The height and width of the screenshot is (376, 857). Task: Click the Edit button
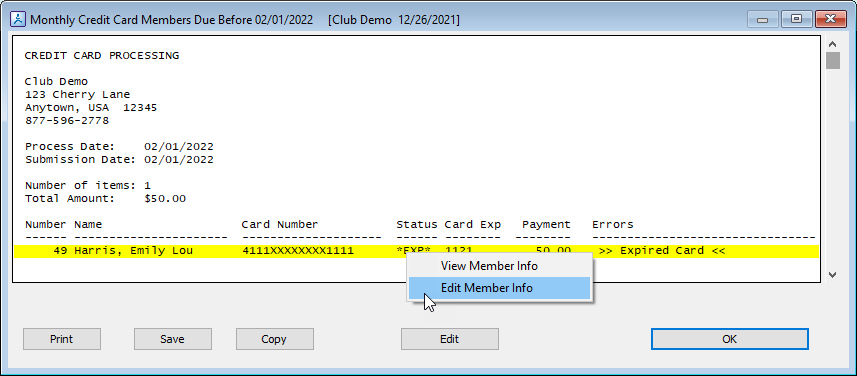450,339
